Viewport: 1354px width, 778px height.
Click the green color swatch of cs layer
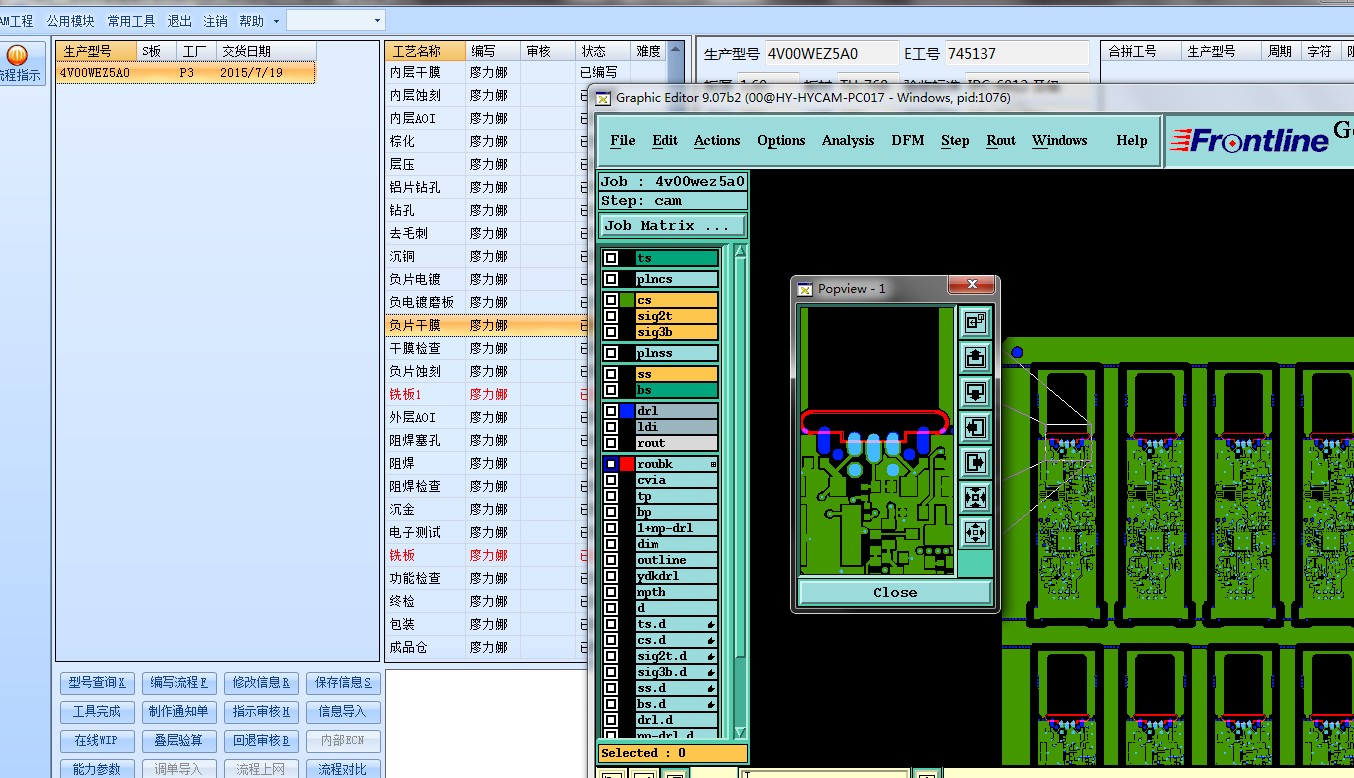click(x=627, y=300)
